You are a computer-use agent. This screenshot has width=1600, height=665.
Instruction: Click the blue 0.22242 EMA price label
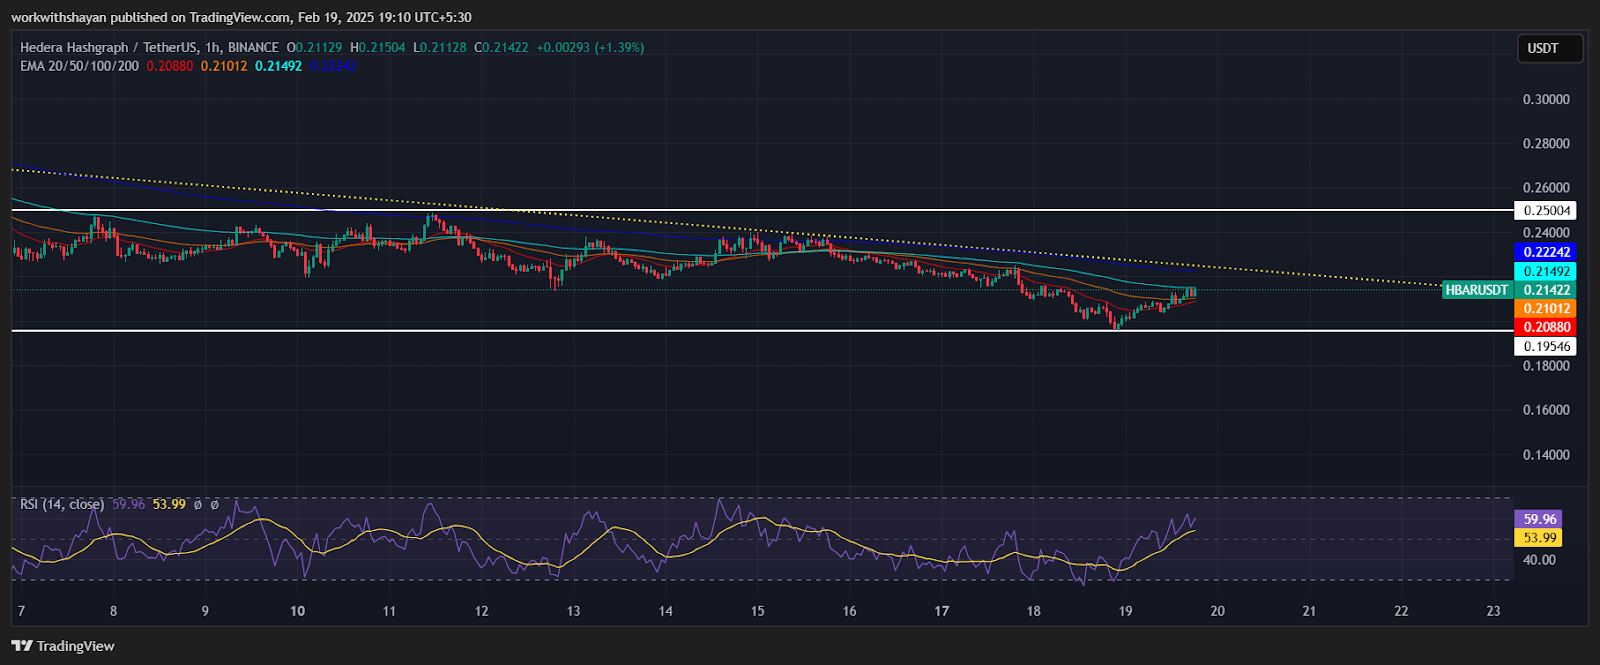tap(1546, 252)
